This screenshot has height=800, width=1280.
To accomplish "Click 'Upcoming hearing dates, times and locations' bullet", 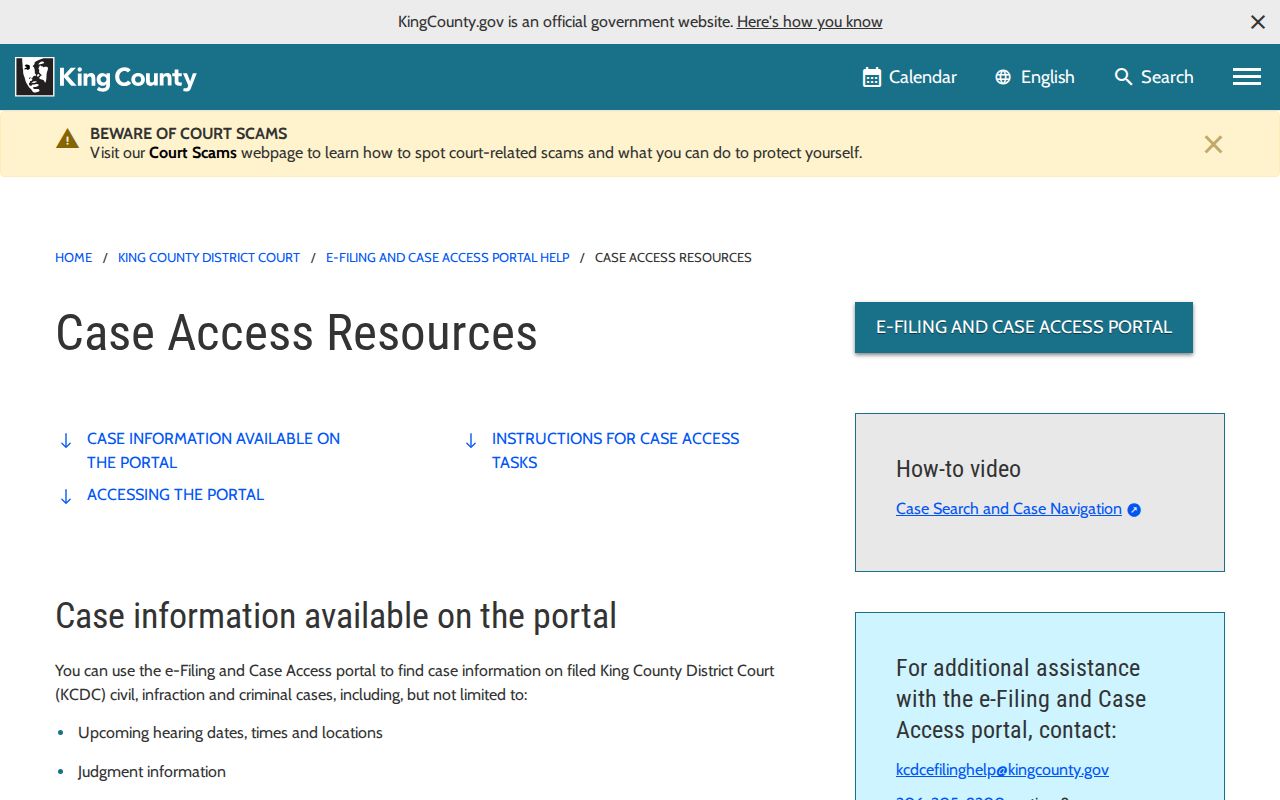I will [231, 733].
